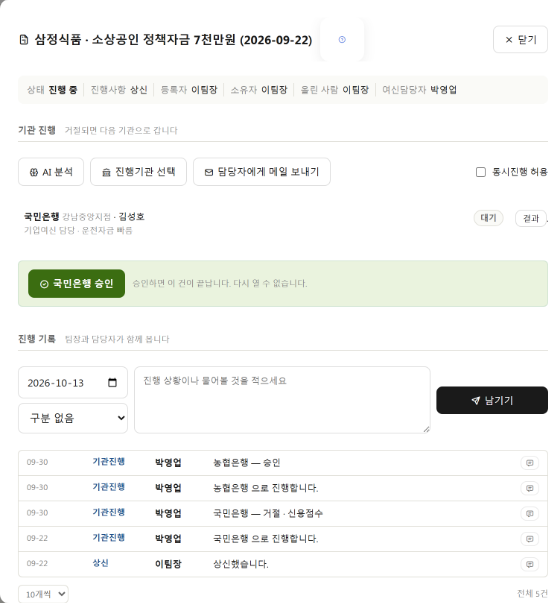
Task: Click the 대기 status badge for 국민은행
Action: (488, 218)
